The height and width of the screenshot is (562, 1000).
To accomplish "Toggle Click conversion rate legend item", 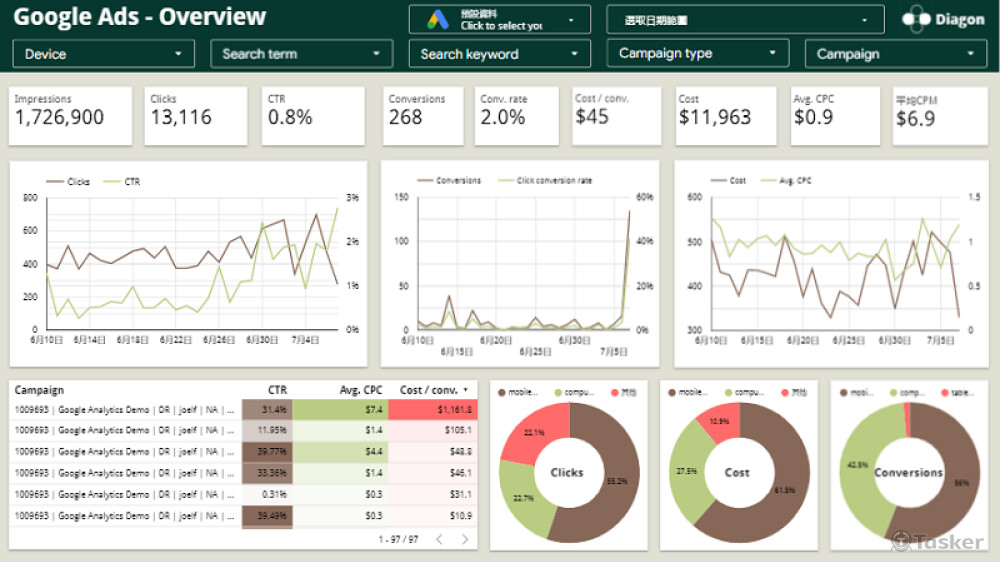I will click(x=545, y=181).
